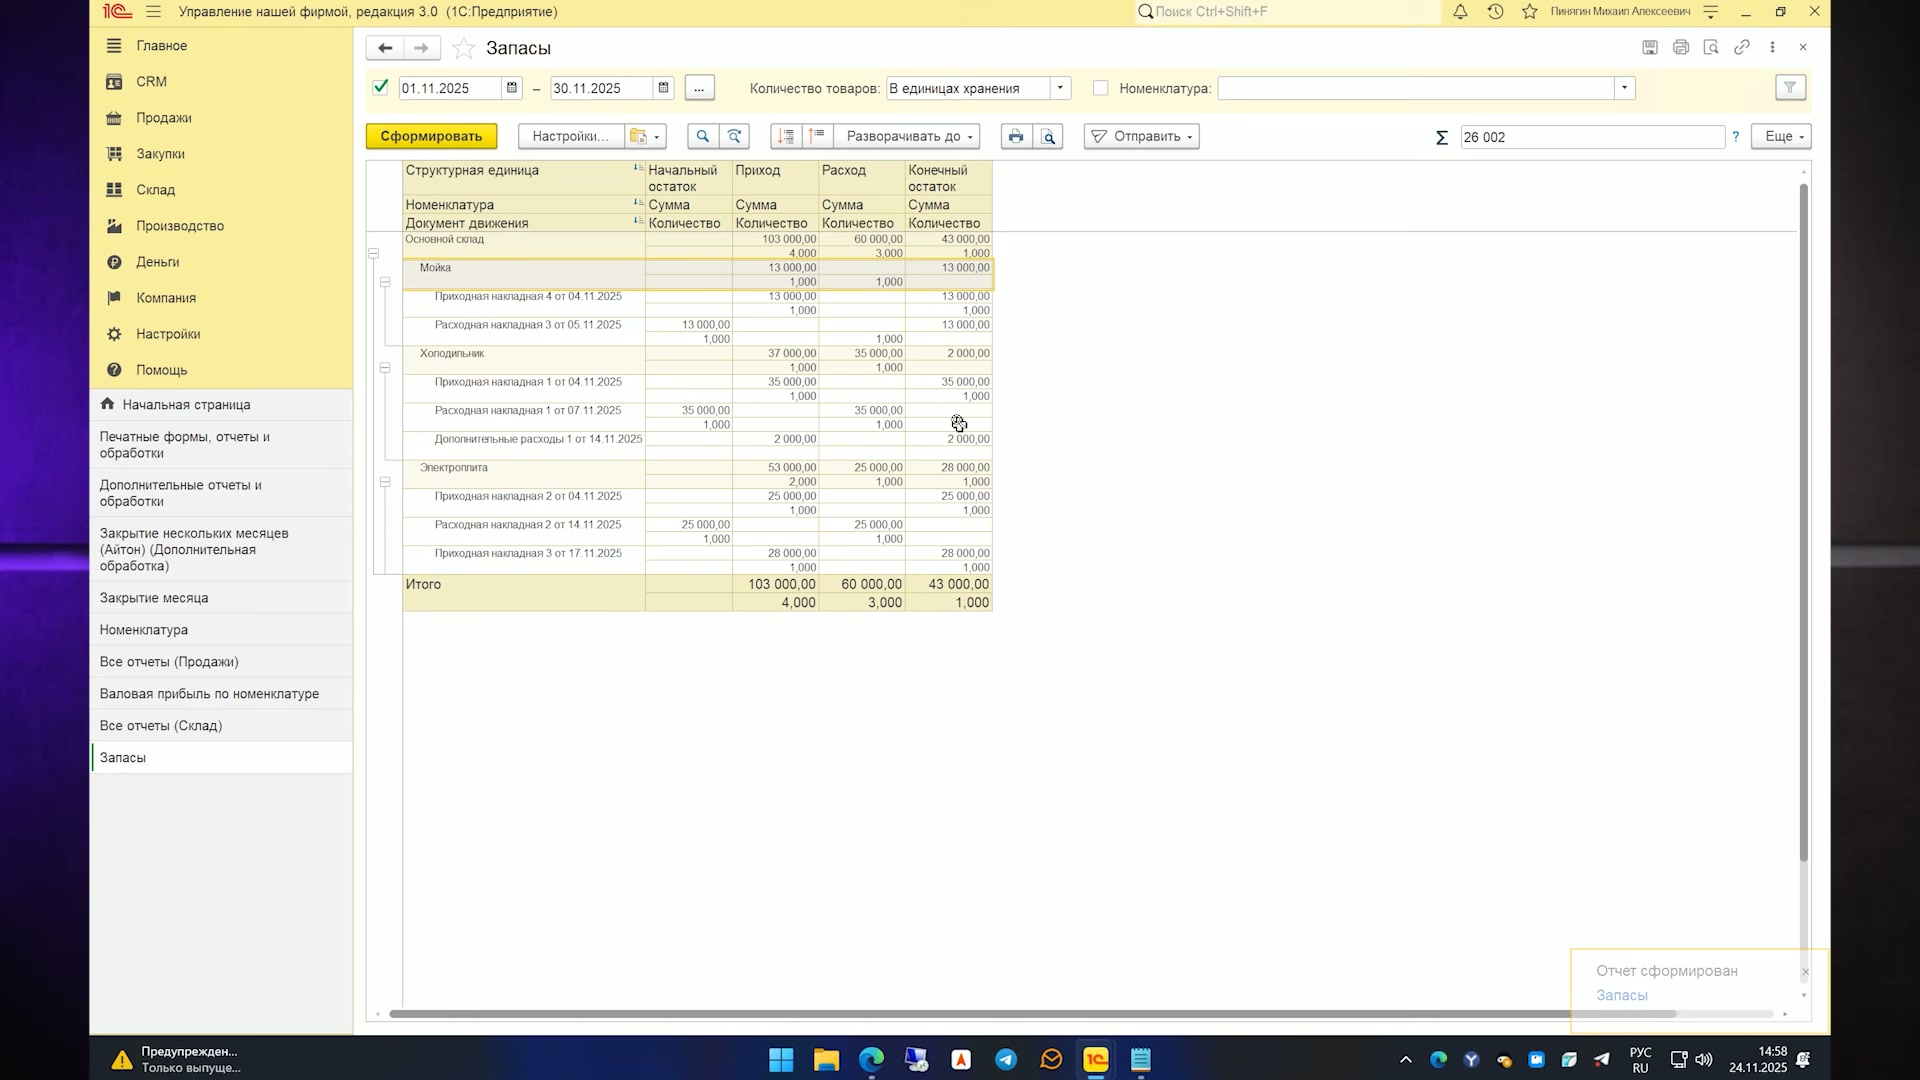This screenshot has height=1080, width=1920.
Task: Click the period selection ellipsis button
Action: pyautogui.click(x=699, y=88)
